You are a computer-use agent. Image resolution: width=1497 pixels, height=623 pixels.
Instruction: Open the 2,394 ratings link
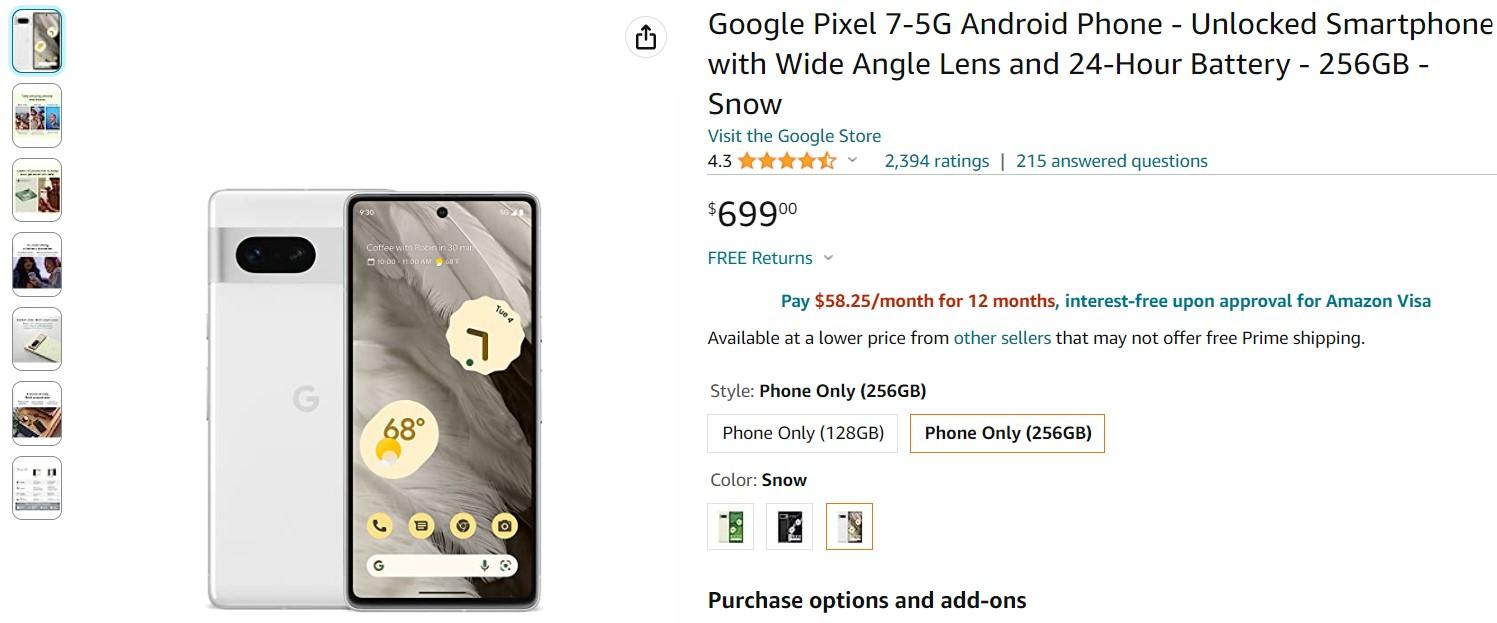pyautogui.click(x=936, y=161)
